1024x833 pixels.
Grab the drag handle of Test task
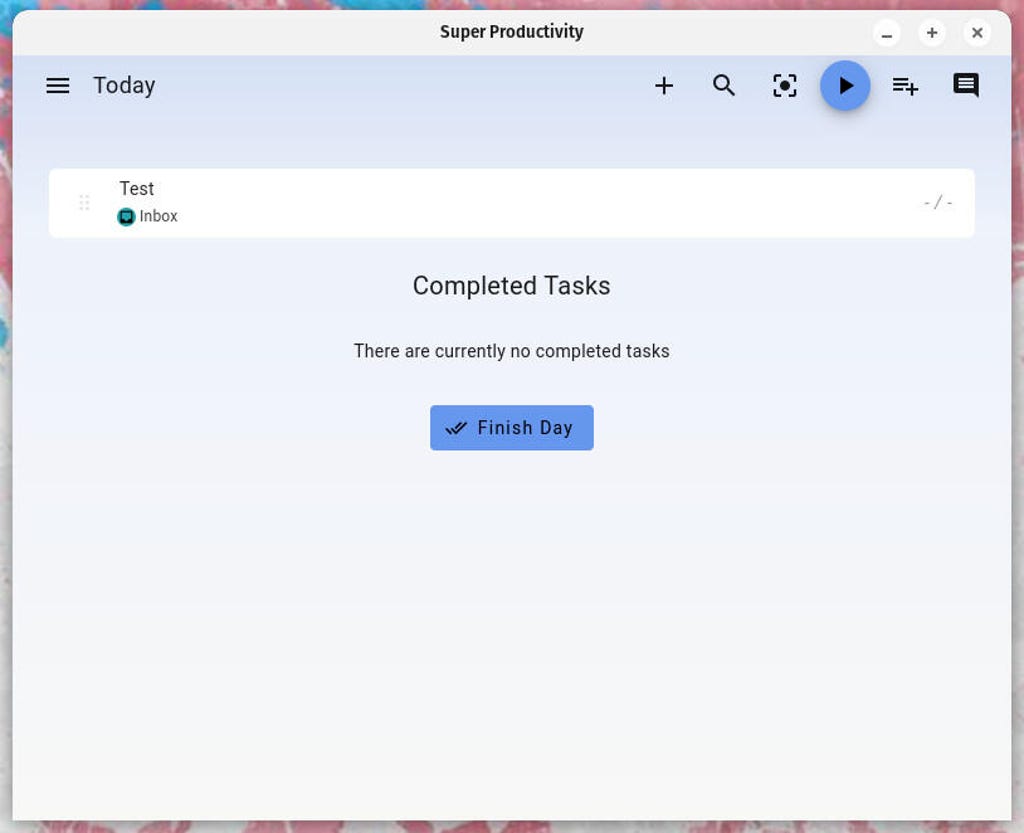tap(84, 202)
